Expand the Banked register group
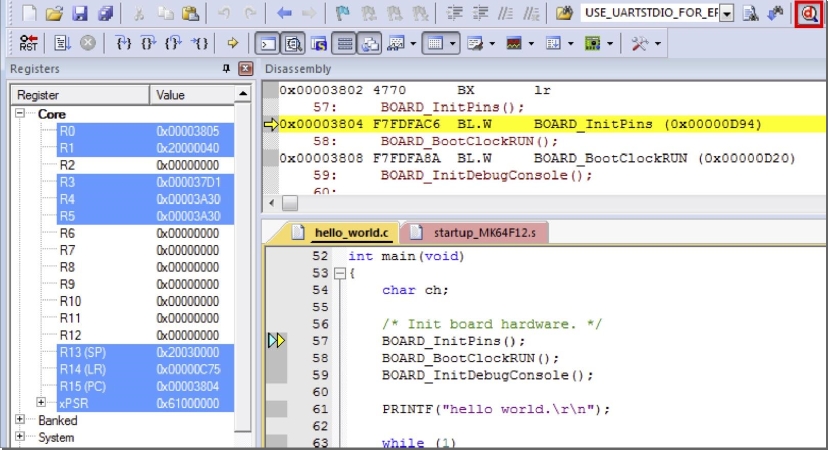This screenshot has width=828, height=450. (20, 421)
